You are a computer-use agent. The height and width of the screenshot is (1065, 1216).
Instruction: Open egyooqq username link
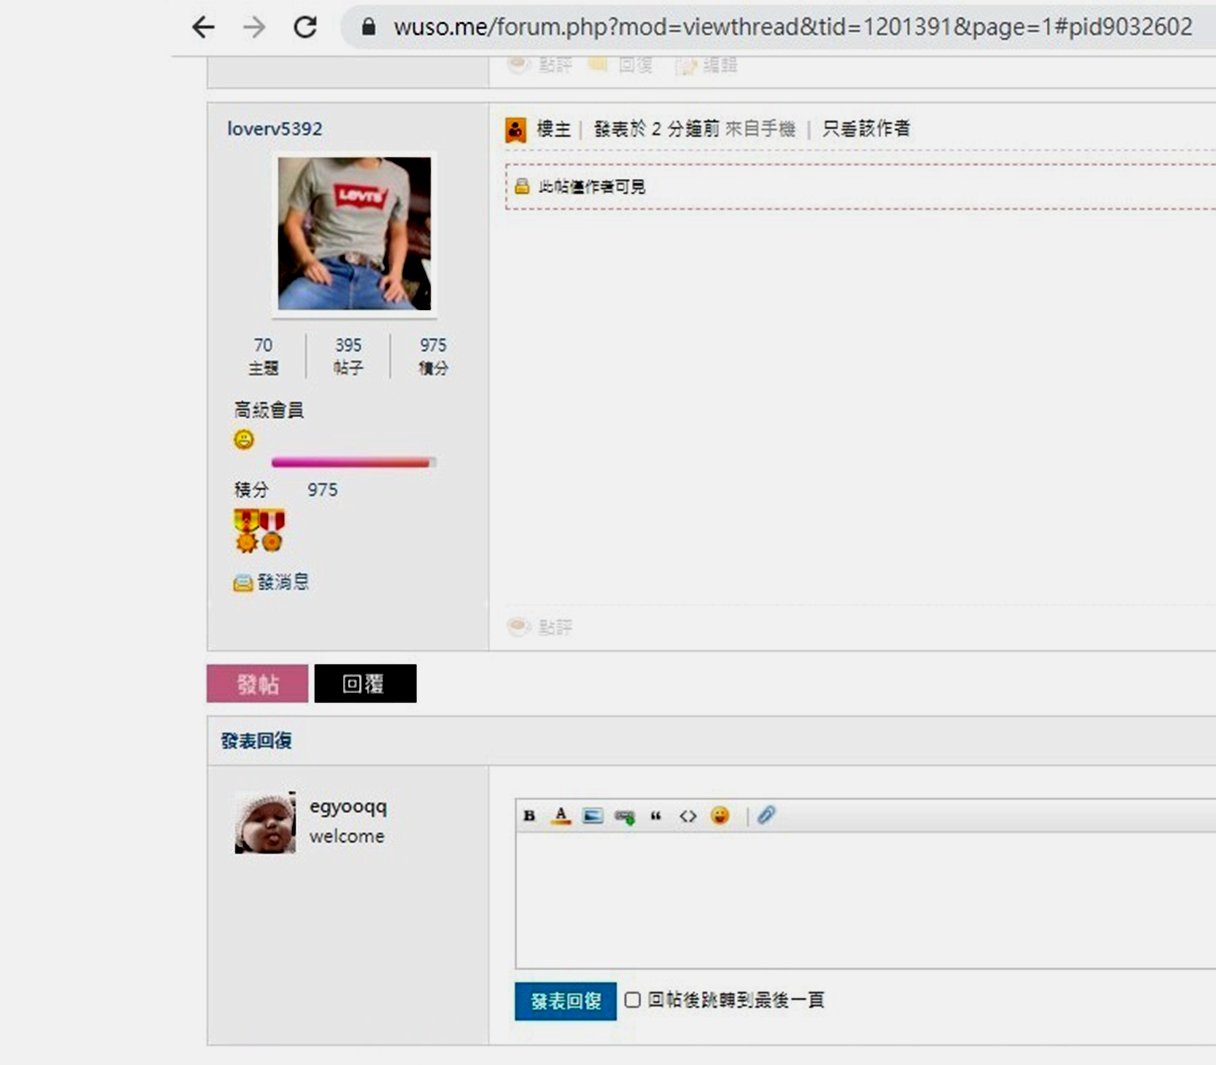coord(348,806)
